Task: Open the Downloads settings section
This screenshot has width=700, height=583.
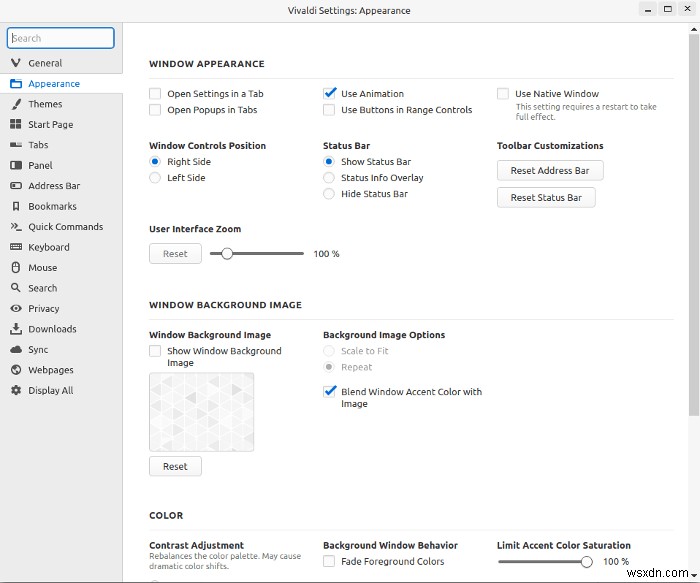Action: (61, 329)
